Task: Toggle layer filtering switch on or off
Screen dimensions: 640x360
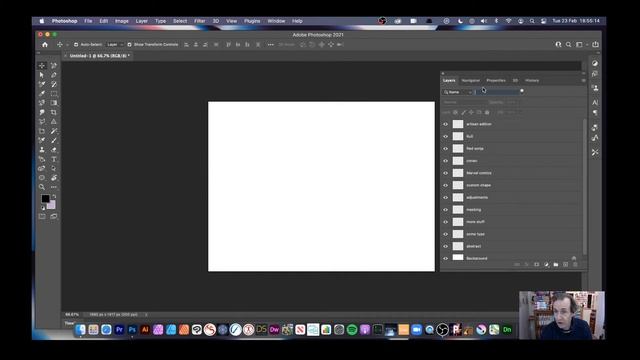Action: point(522,91)
